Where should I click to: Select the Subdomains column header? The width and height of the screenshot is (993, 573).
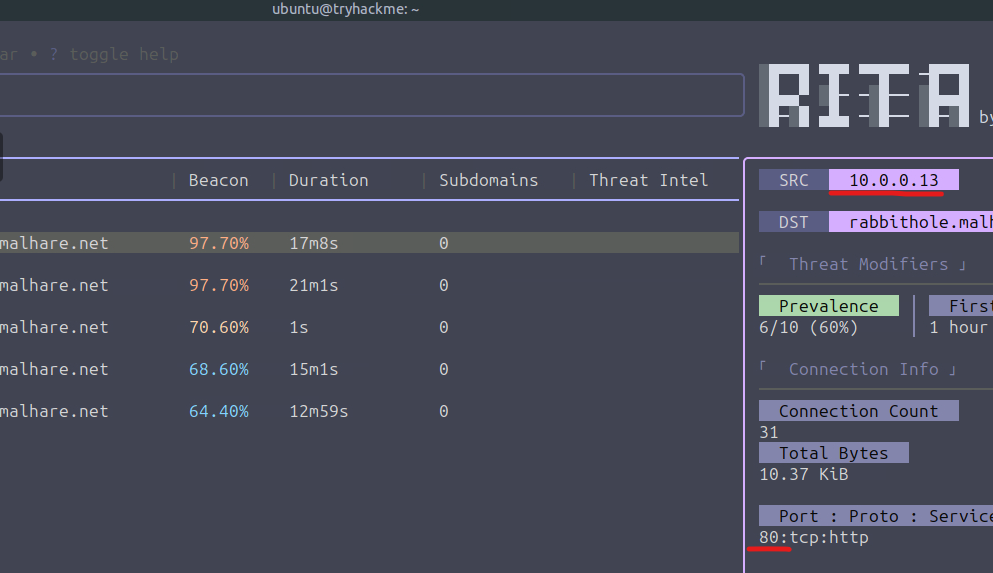pos(488,180)
